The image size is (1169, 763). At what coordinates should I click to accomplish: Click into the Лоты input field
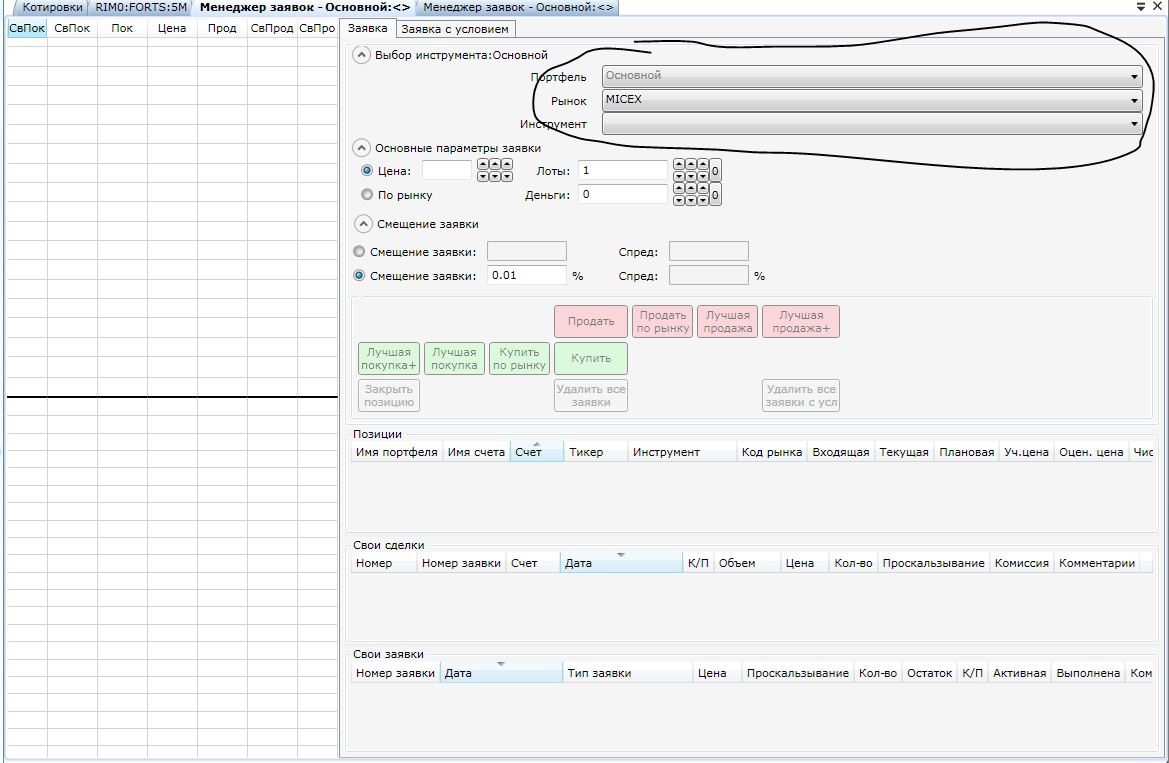click(x=622, y=171)
